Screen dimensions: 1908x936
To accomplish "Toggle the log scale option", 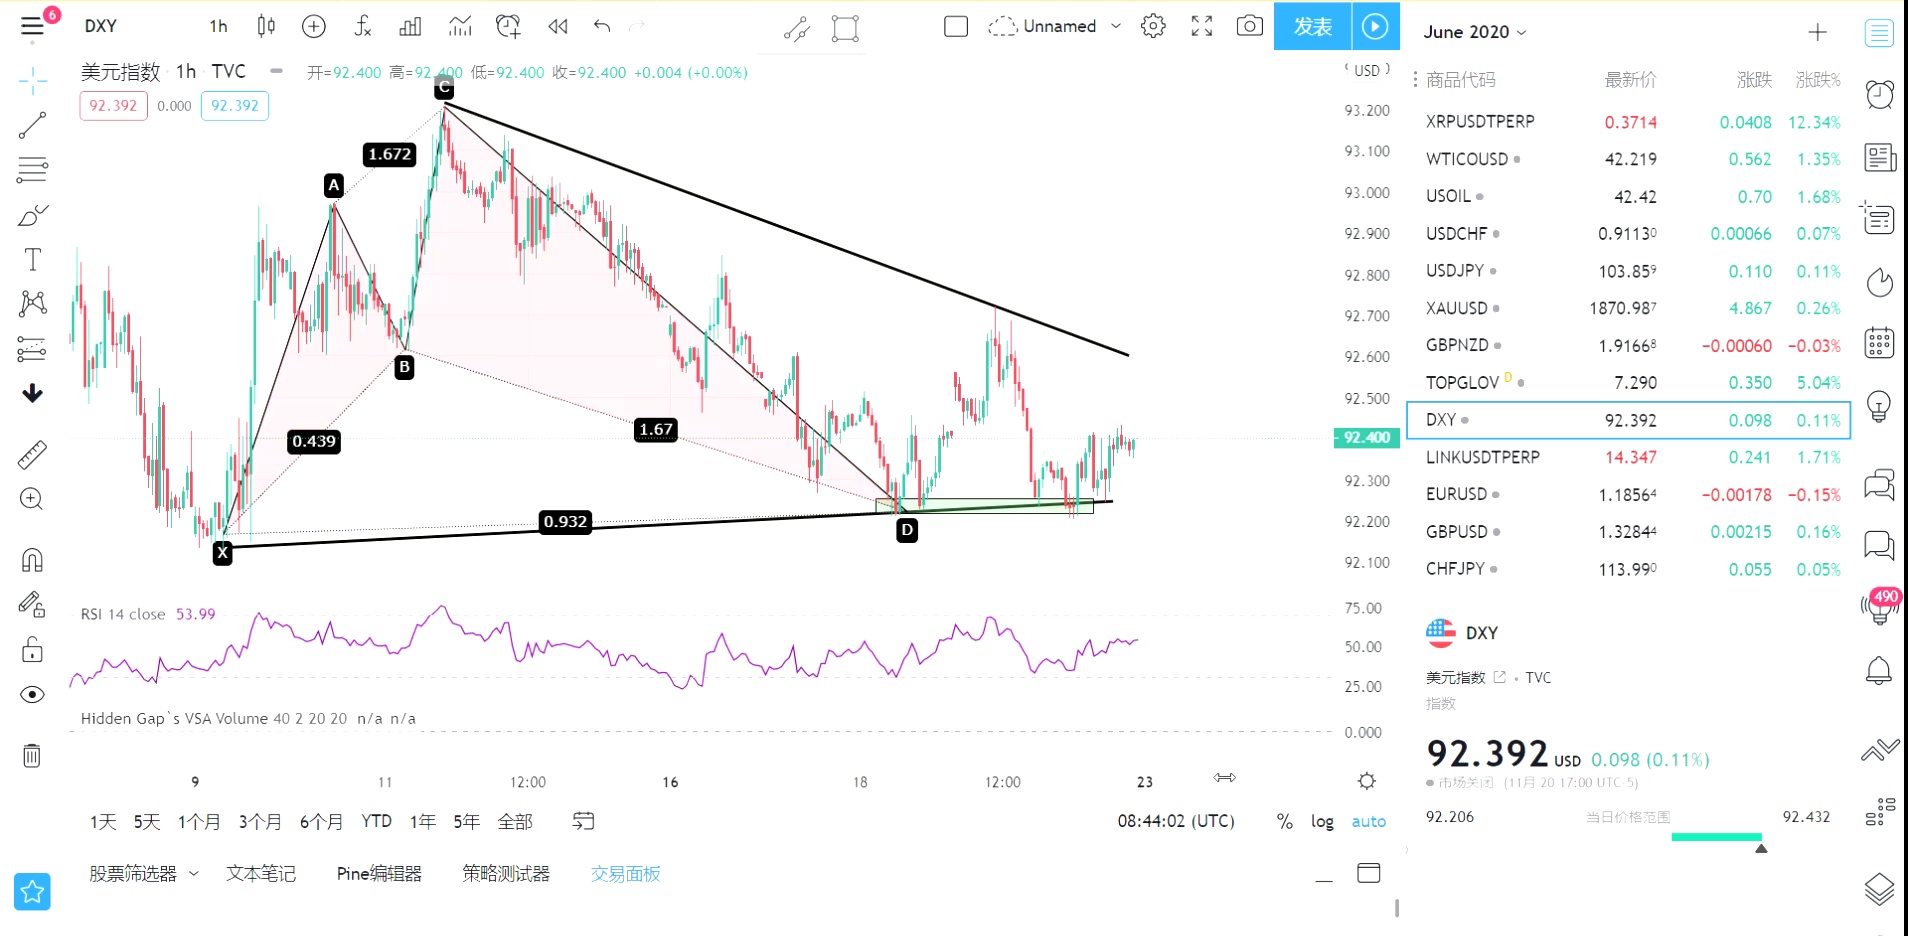I will (x=1322, y=821).
